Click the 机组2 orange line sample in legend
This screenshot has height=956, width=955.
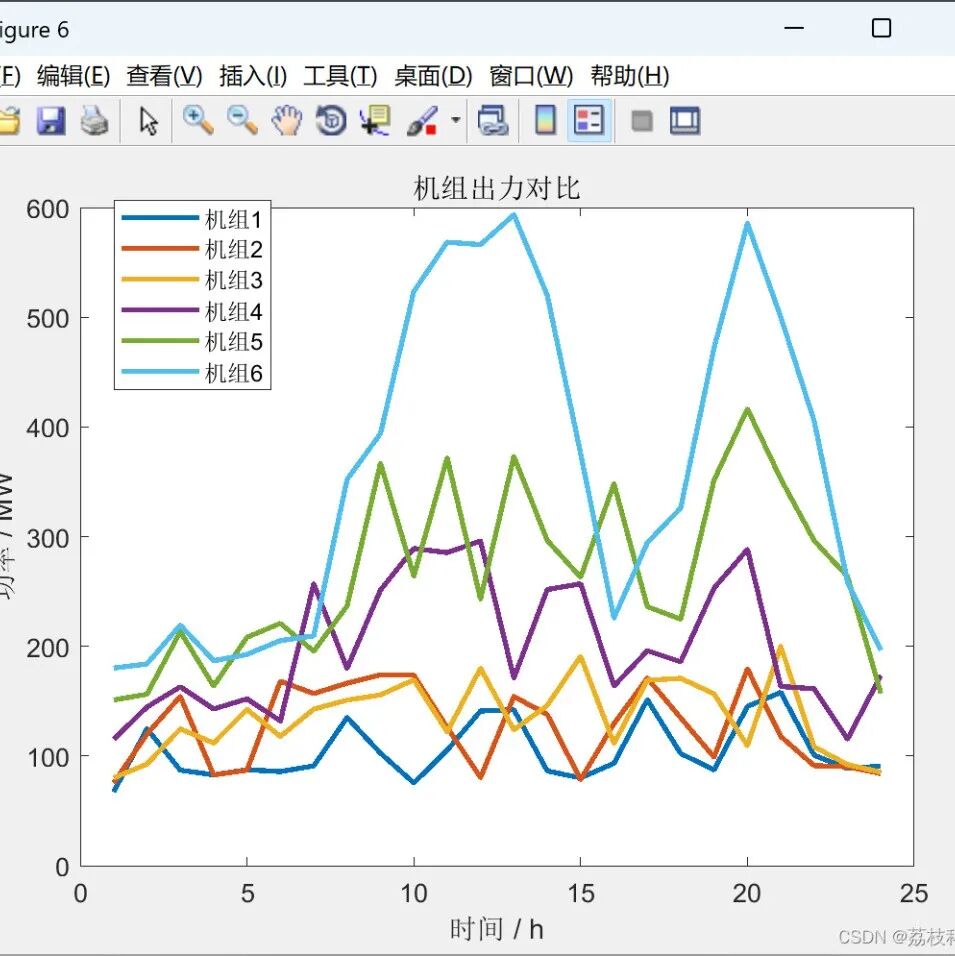pos(160,248)
